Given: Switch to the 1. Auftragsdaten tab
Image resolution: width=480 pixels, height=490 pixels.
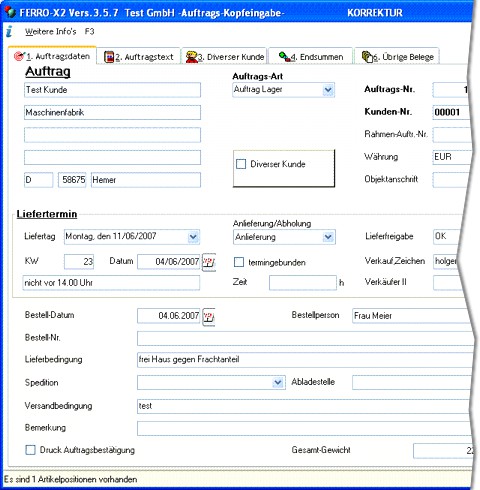Looking at the screenshot, I should click(52, 56).
